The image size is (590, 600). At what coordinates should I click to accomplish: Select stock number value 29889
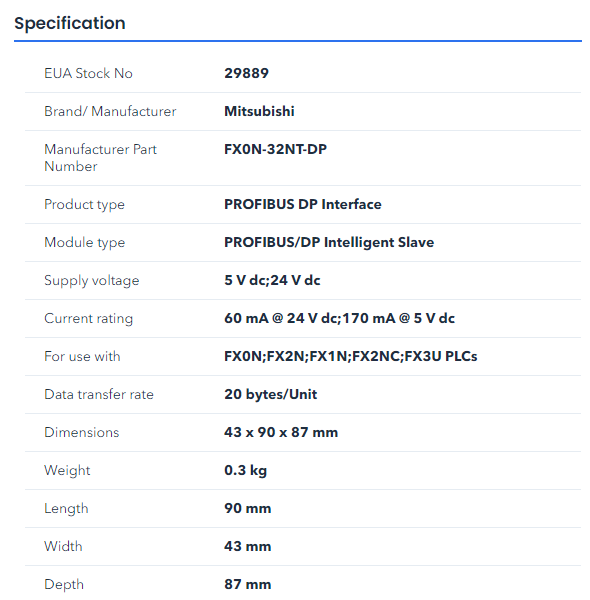coord(246,73)
